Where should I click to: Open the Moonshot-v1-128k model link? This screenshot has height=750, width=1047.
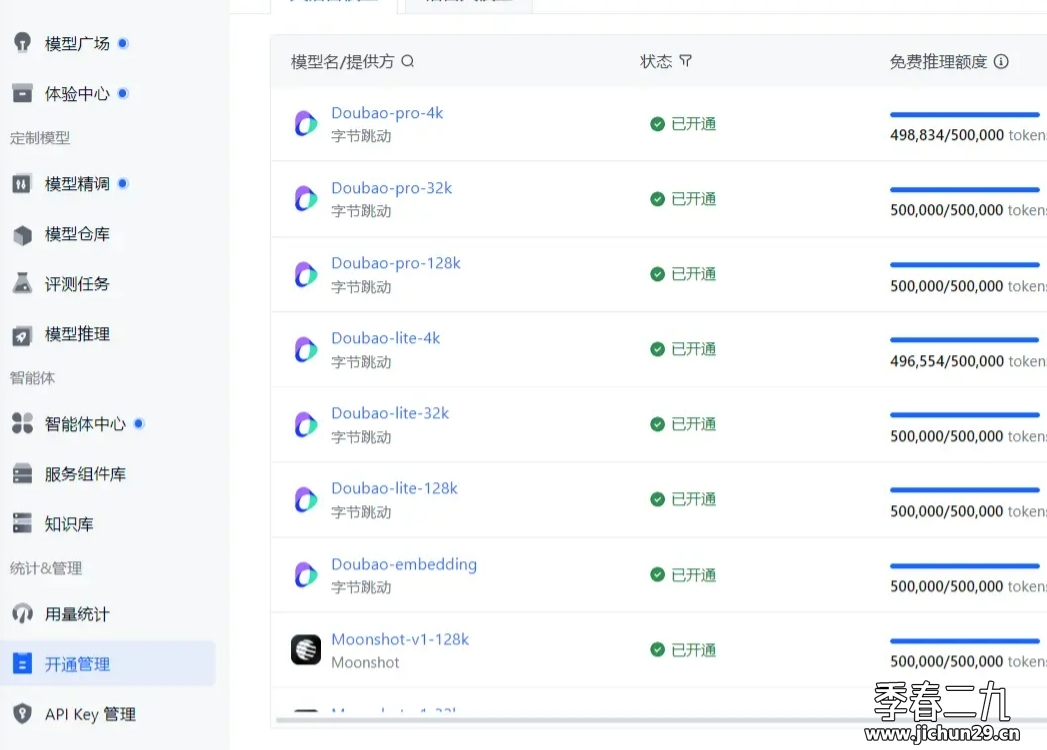pyautogui.click(x=400, y=639)
